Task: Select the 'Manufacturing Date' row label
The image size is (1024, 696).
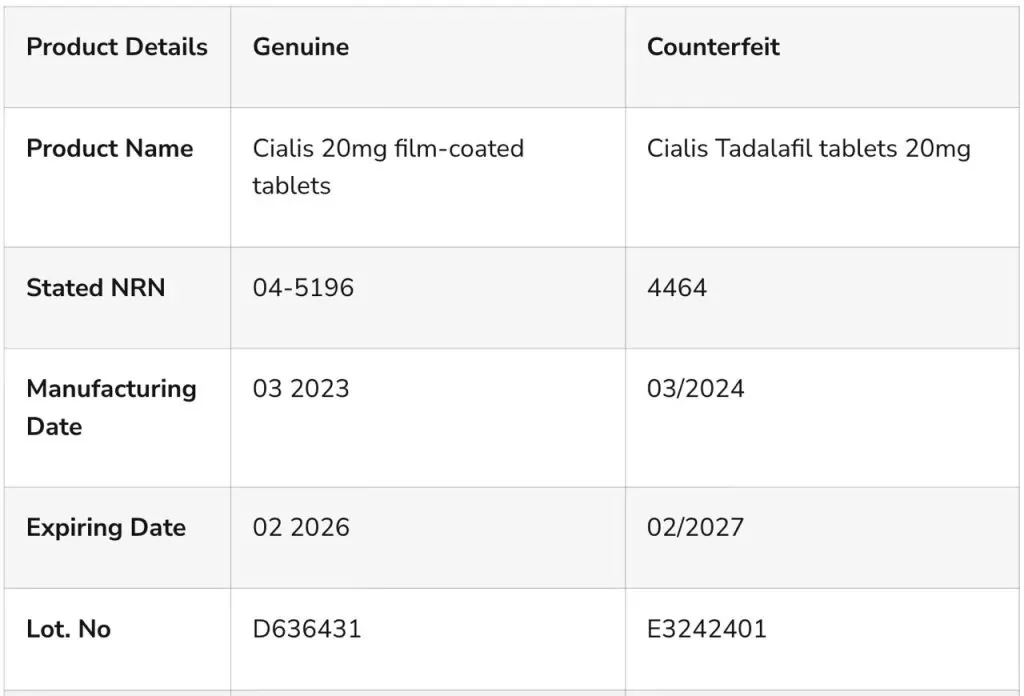Action: tap(111, 407)
